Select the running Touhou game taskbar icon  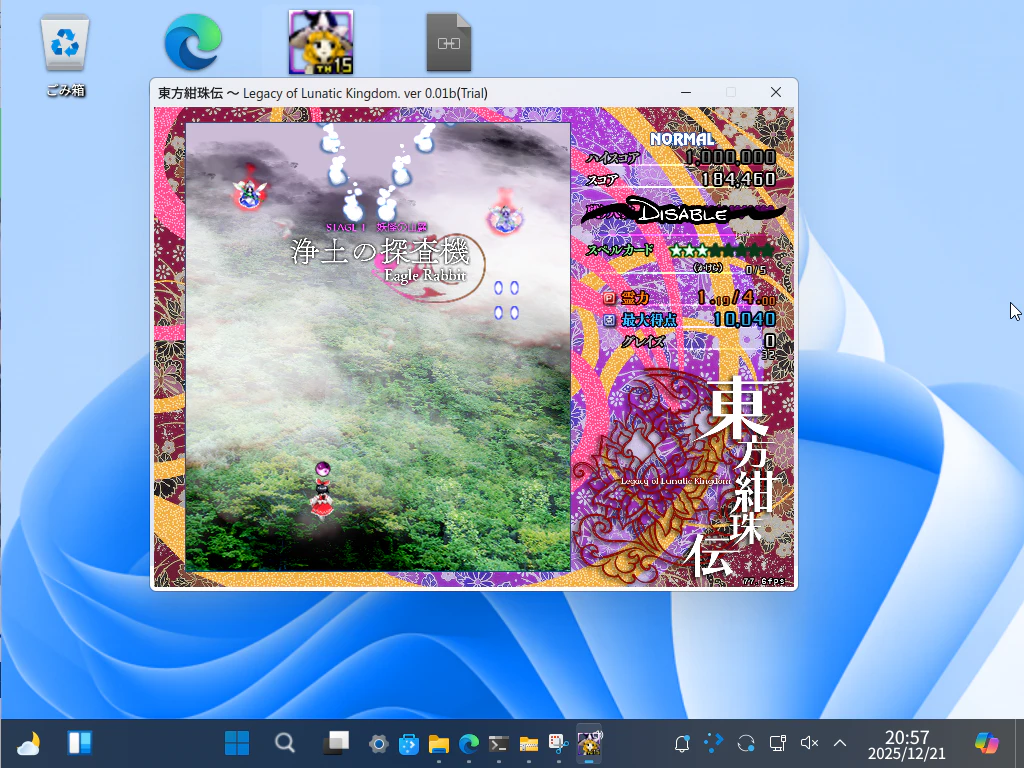[588, 743]
